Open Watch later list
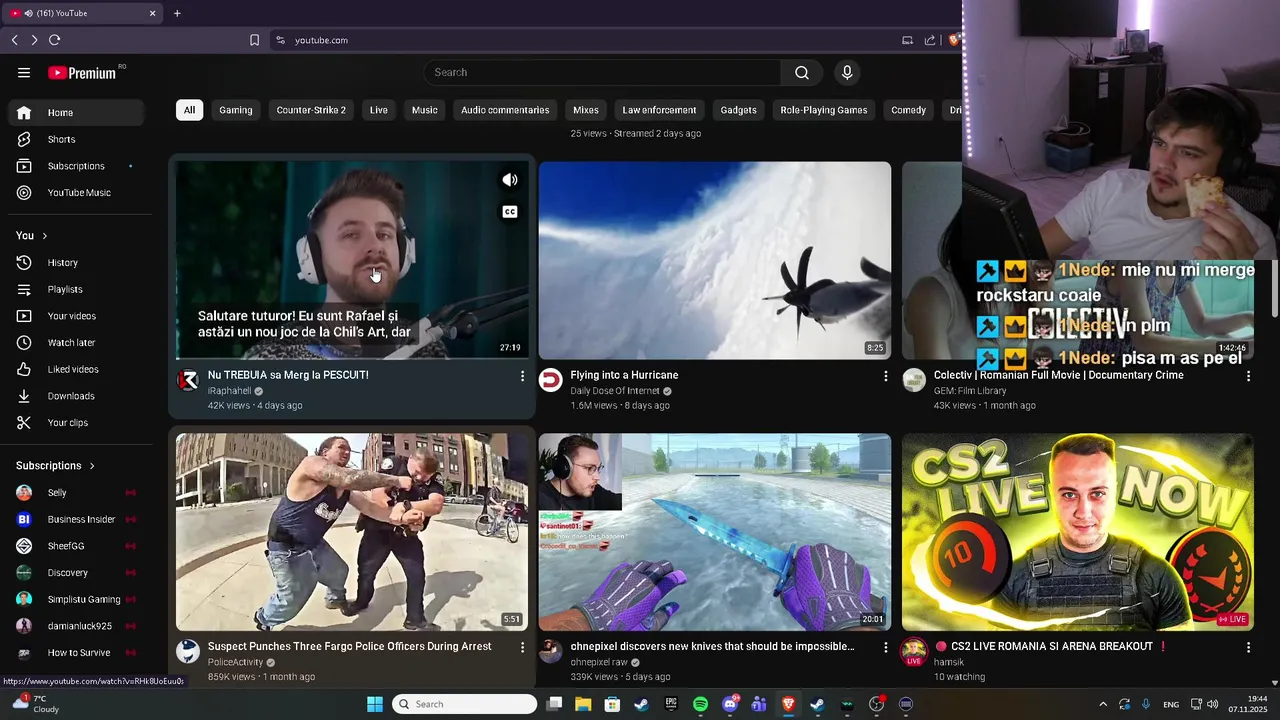Image resolution: width=1280 pixels, height=720 pixels. (76, 343)
